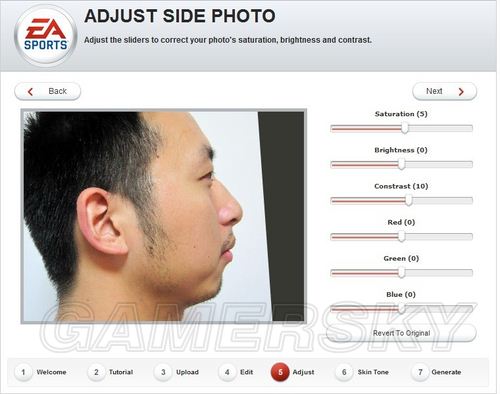The width and height of the screenshot is (500, 394).
Task: Select step 7 Generate circle
Action: pyautogui.click(x=420, y=372)
